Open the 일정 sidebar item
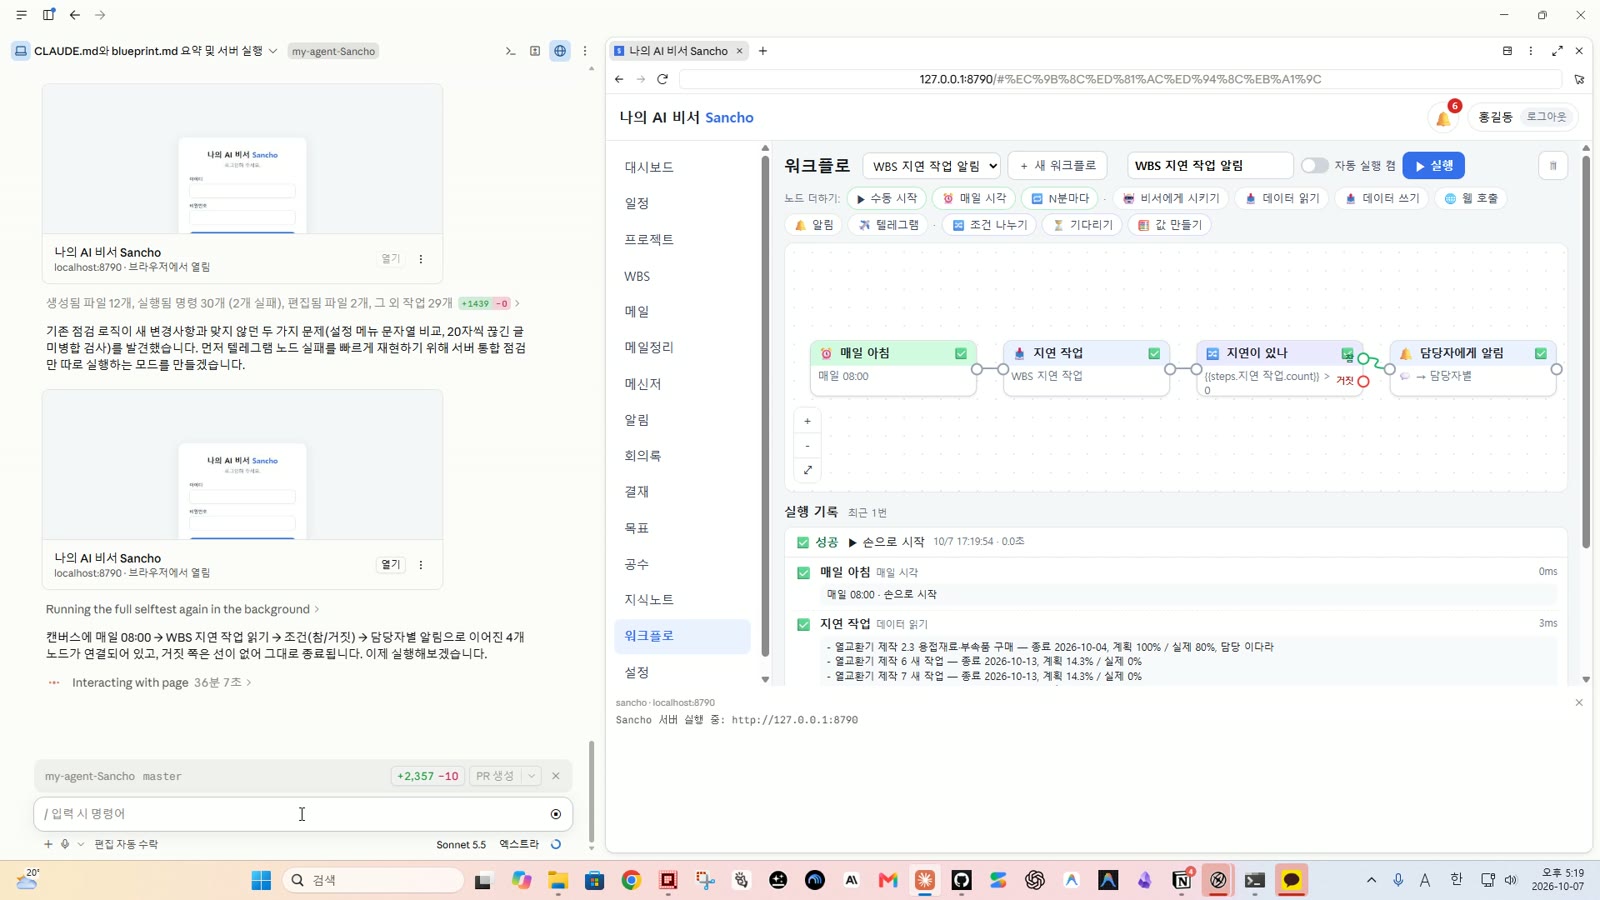 coord(637,203)
